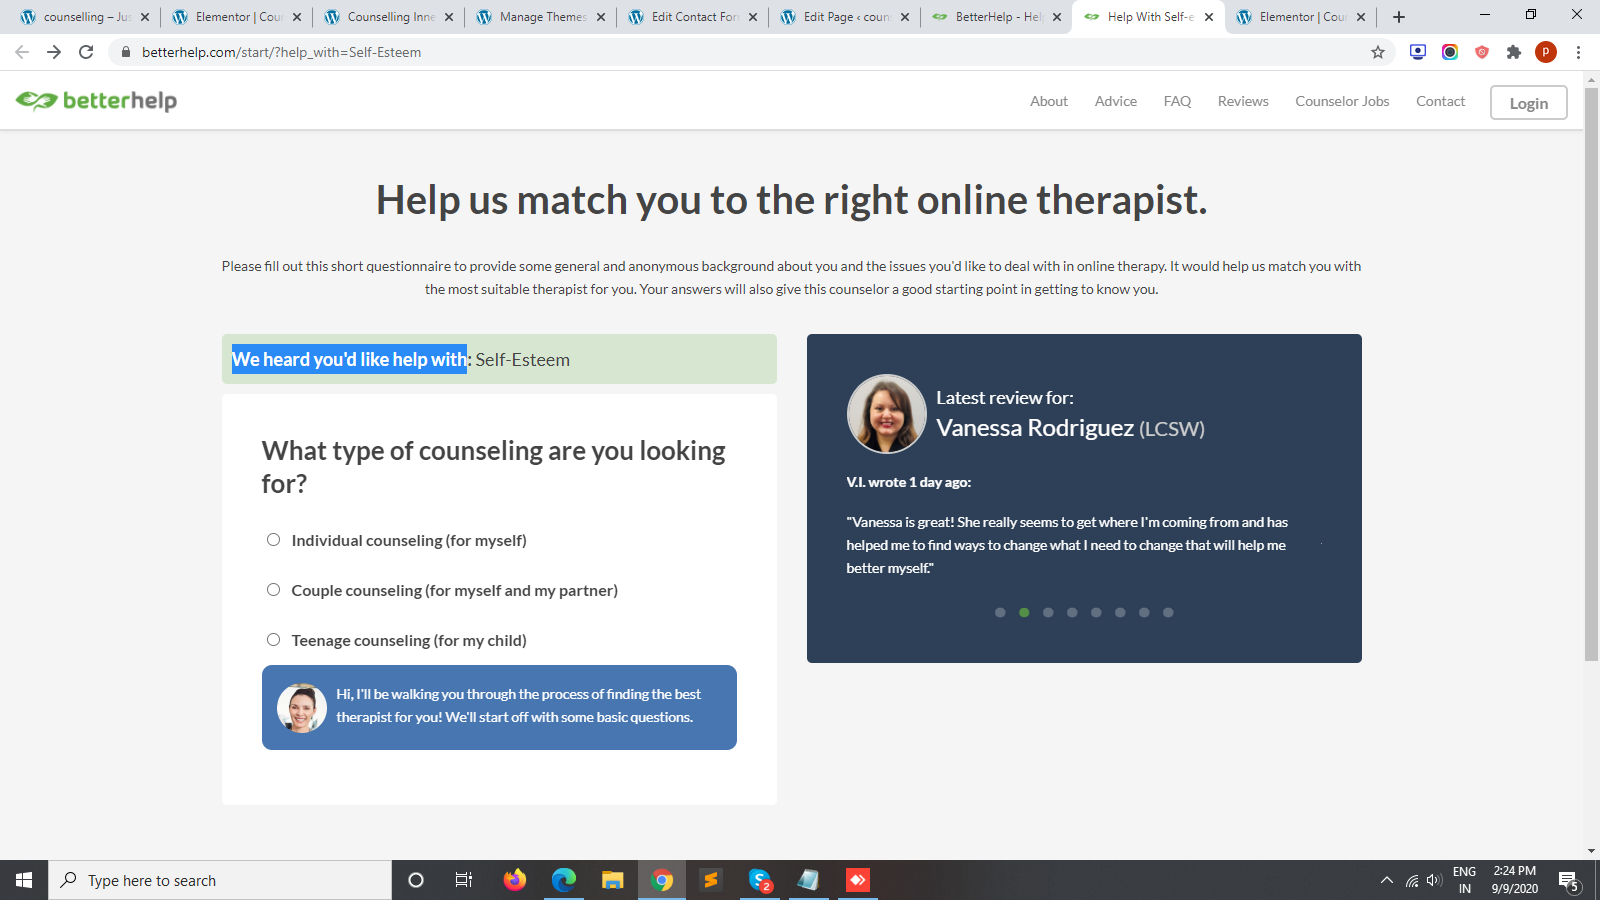Click Cortana circle icon in taskbar
This screenshot has height=900, width=1600.
point(416,880)
